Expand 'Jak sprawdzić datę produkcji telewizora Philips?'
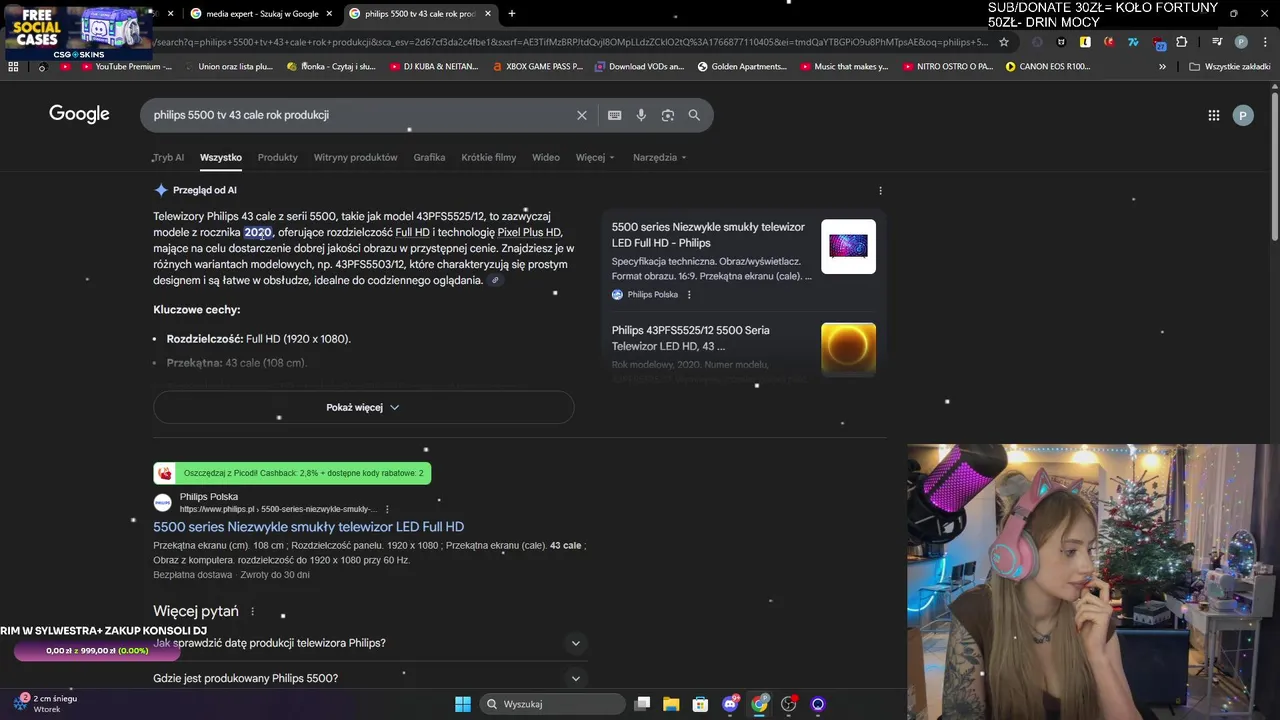 point(369,643)
